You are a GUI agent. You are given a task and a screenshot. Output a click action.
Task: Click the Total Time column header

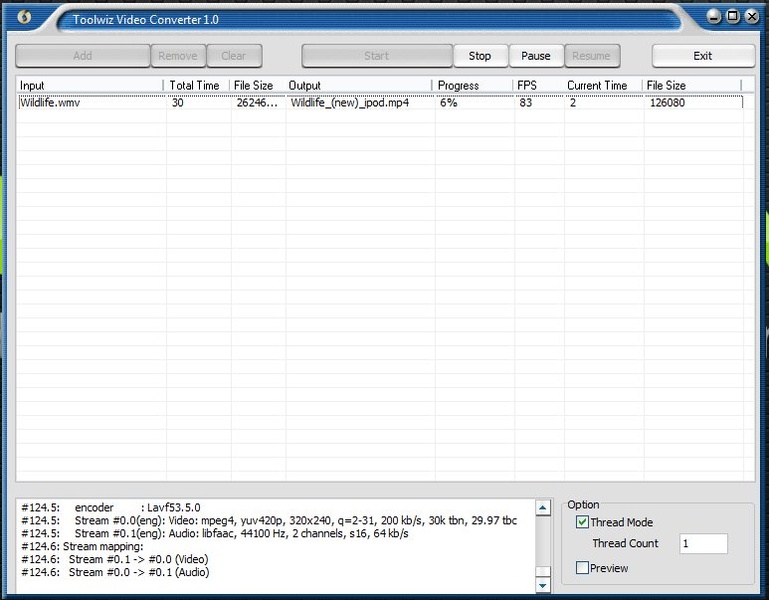pos(197,85)
